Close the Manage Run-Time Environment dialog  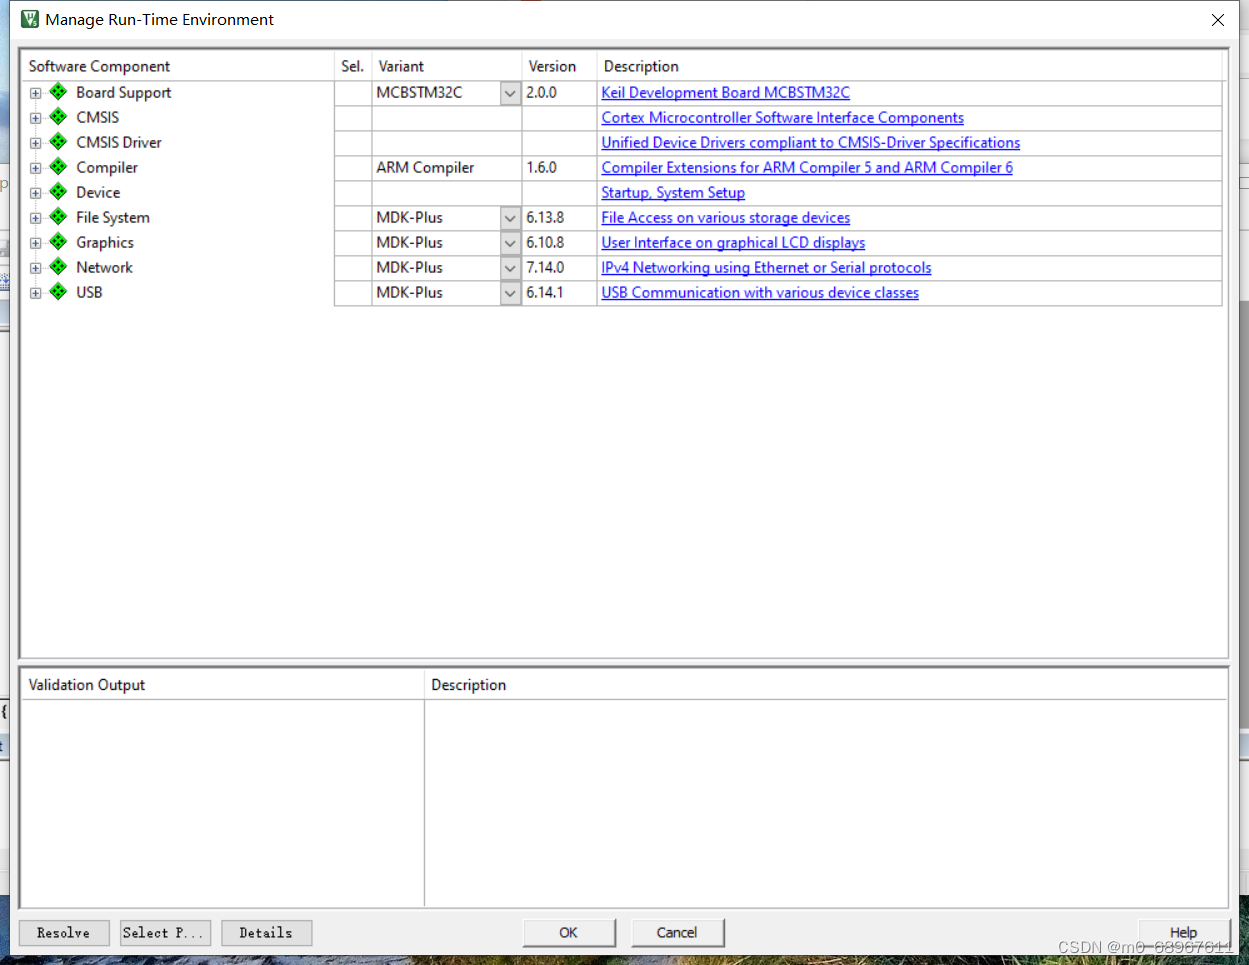click(x=1218, y=20)
